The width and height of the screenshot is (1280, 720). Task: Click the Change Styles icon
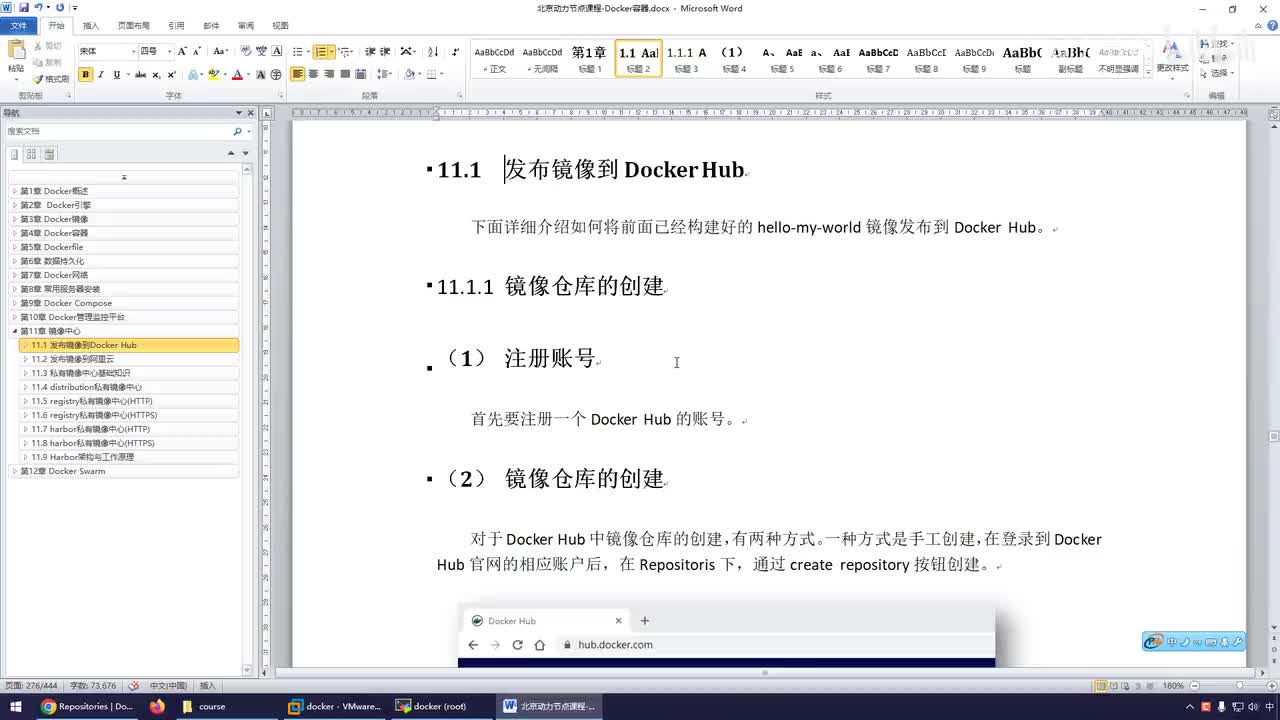[1172, 57]
